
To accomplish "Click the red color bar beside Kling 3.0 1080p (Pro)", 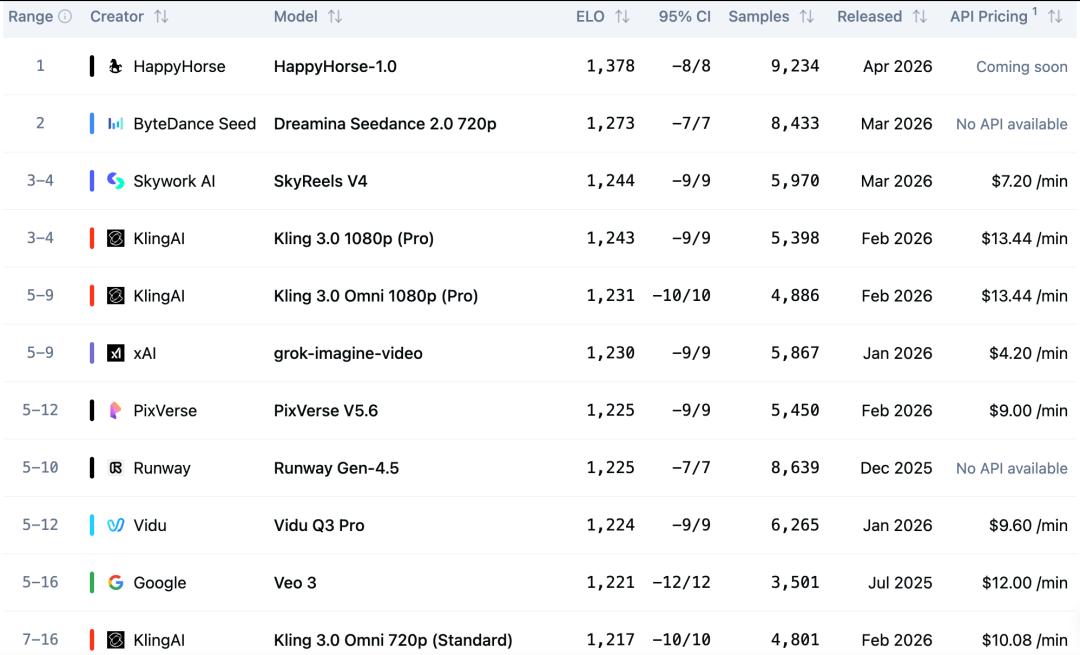I will [x=92, y=239].
